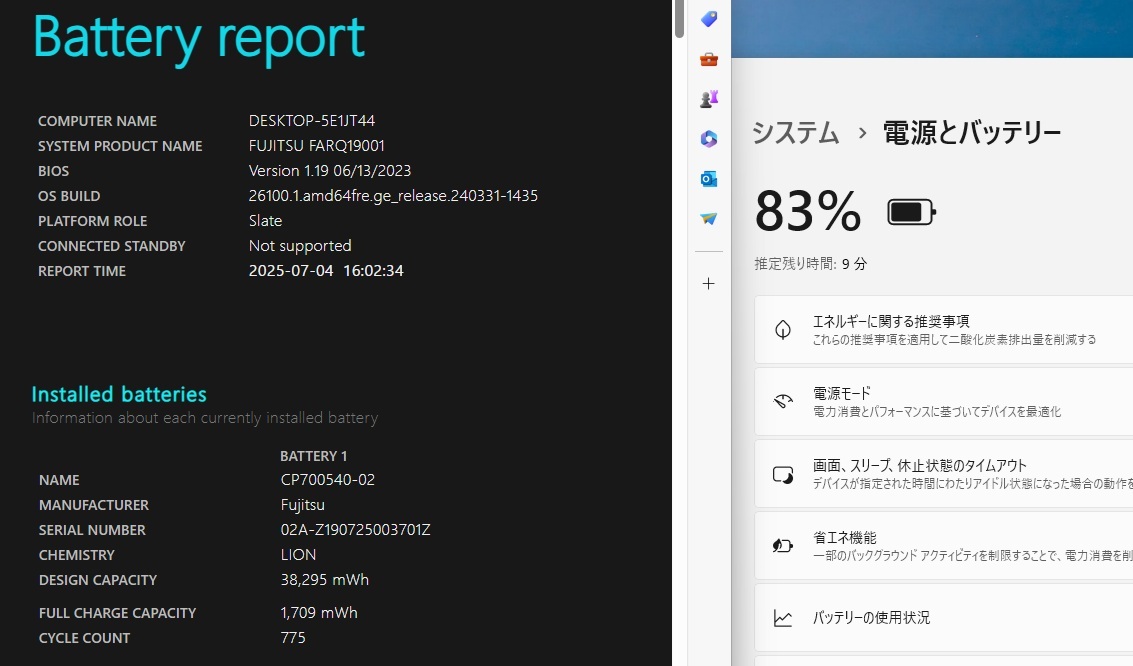Expand 画面、スリープ、休止状態のタイムアウト section
Image resolution: width=1133 pixels, height=666 pixels.
point(944,474)
